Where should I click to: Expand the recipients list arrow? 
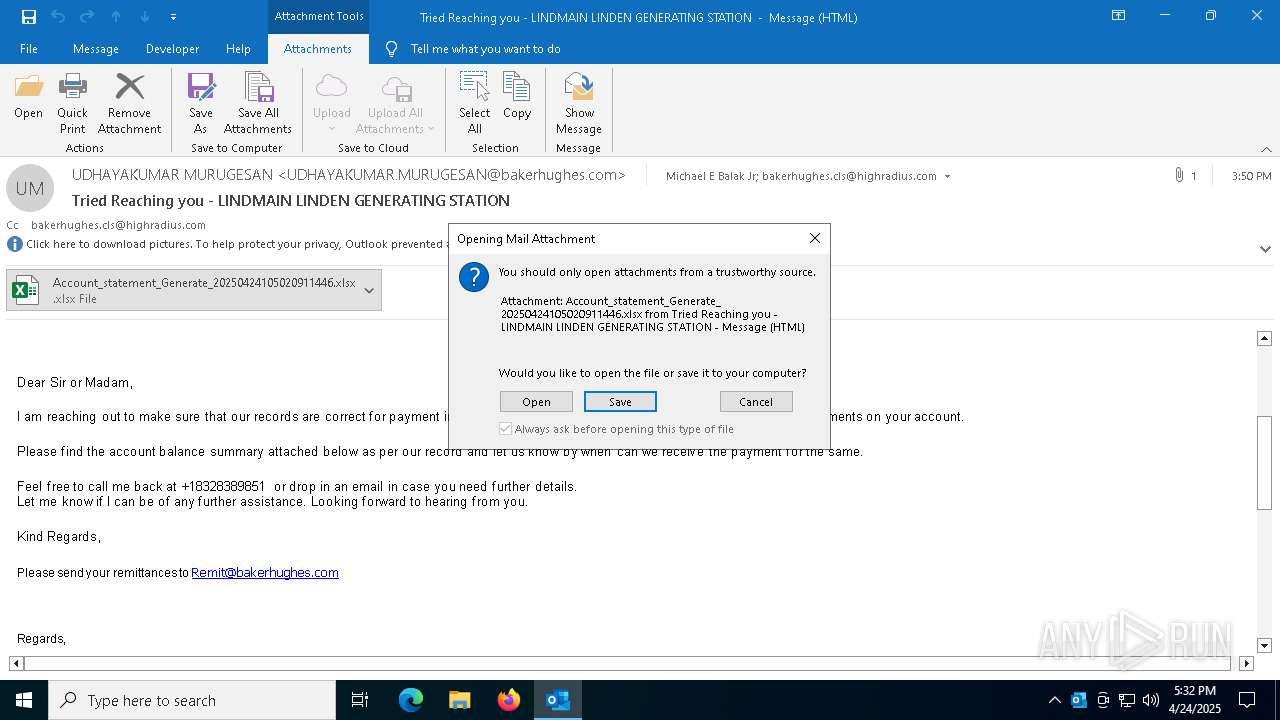(947, 176)
